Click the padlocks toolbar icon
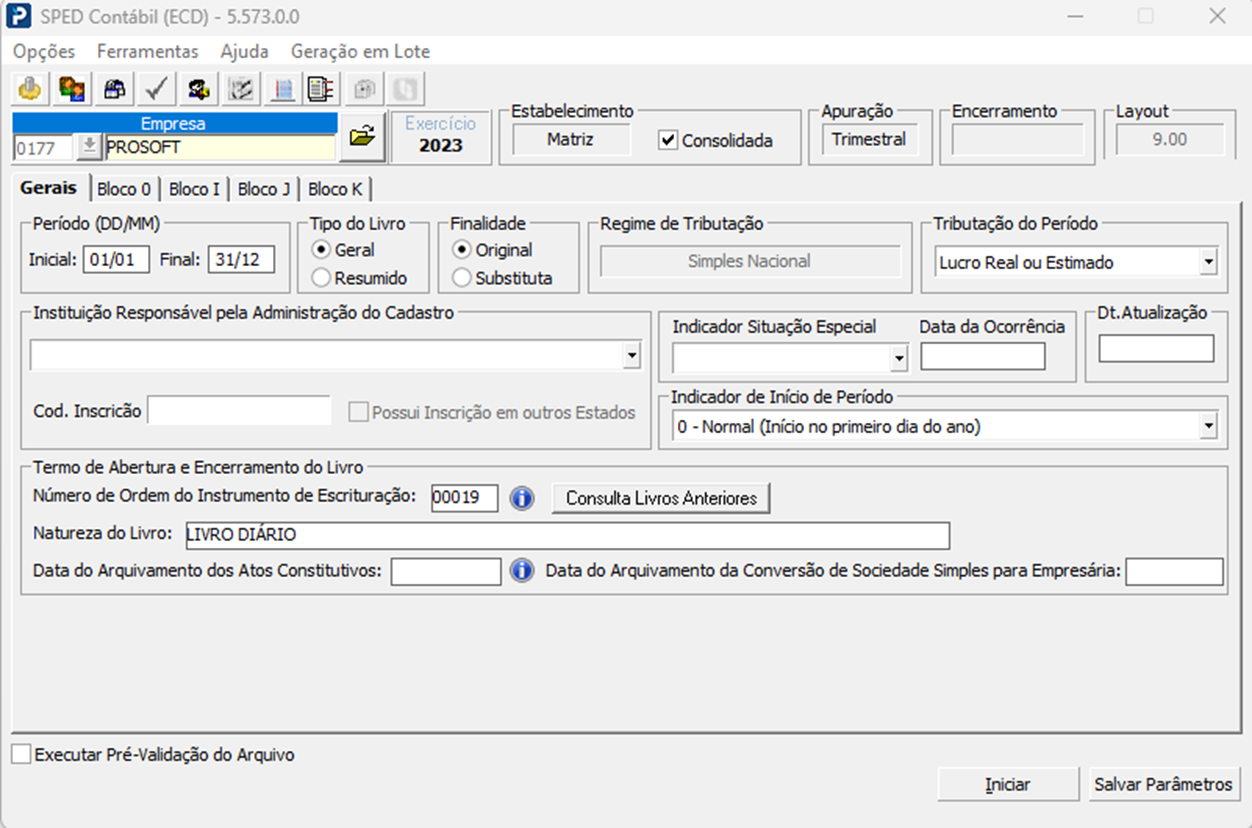 [x=113, y=89]
